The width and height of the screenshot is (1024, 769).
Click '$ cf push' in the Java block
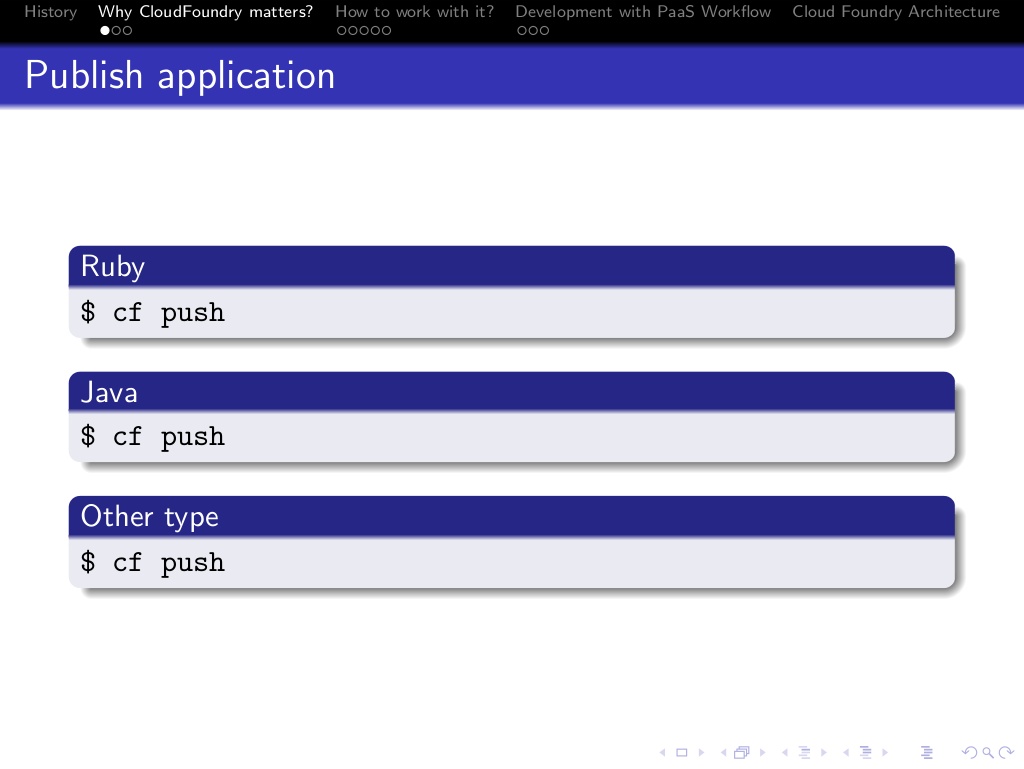pyautogui.click(x=153, y=437)
